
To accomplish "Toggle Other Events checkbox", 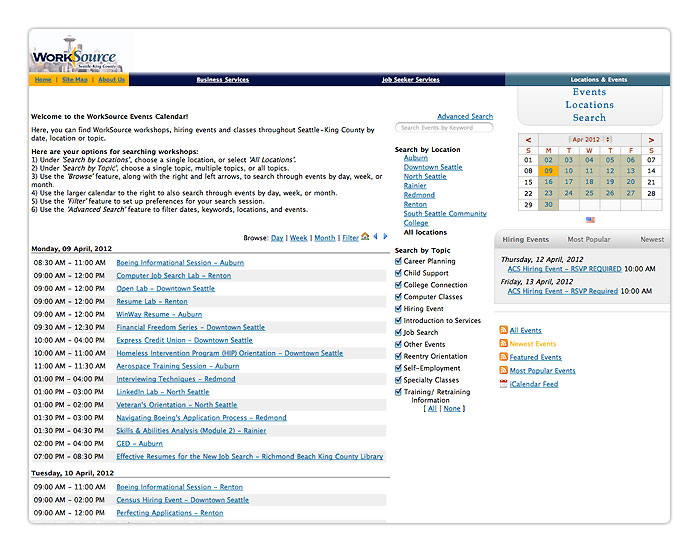I will (398, 344).
